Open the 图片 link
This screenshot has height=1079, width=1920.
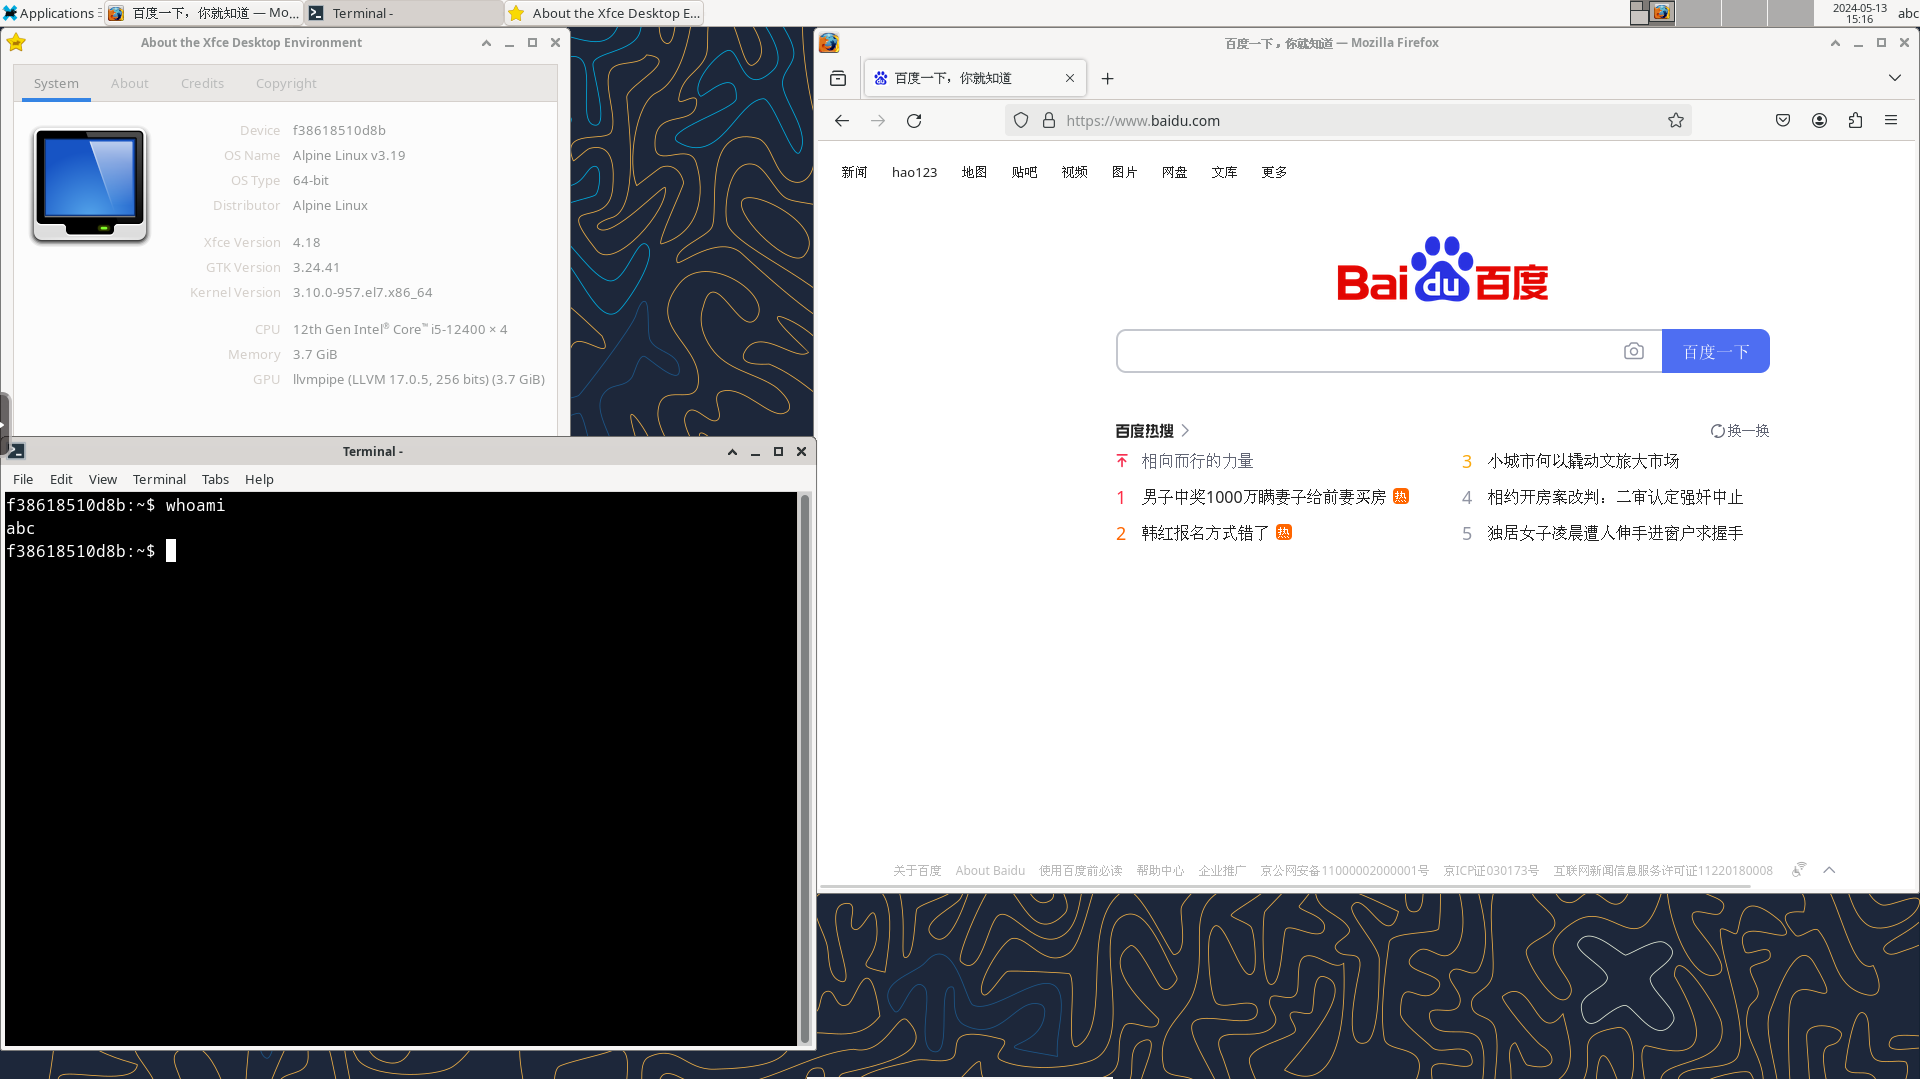1124,172
